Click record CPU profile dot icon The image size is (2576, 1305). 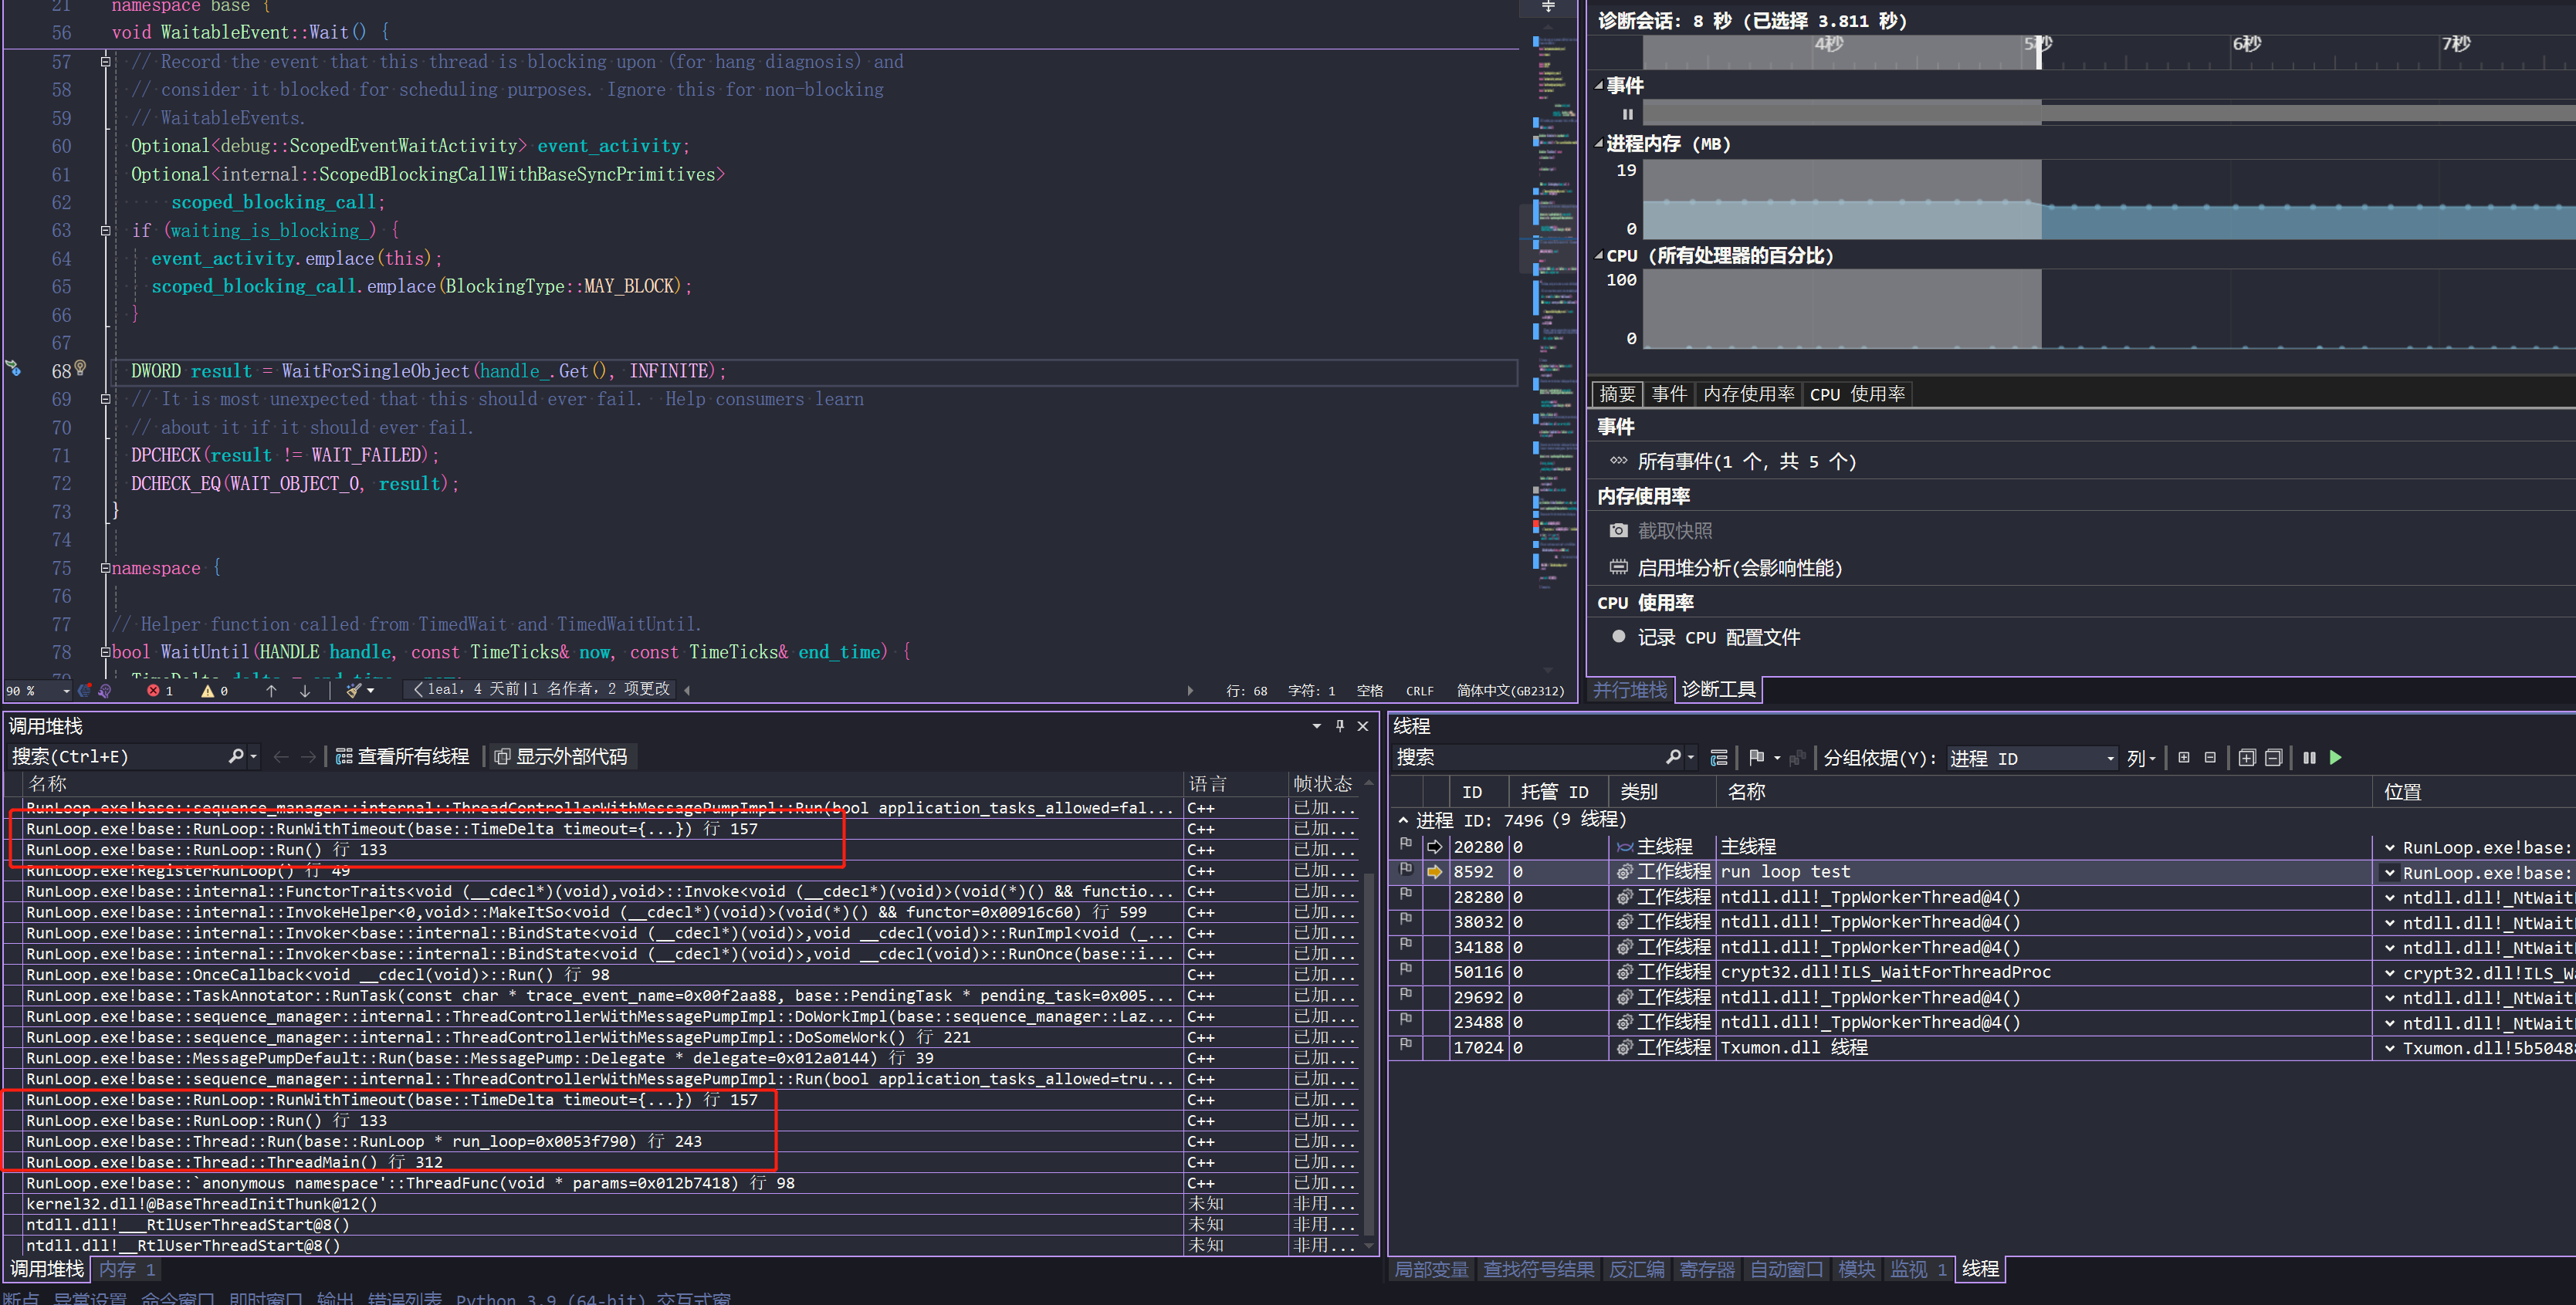click(1618, 636)
